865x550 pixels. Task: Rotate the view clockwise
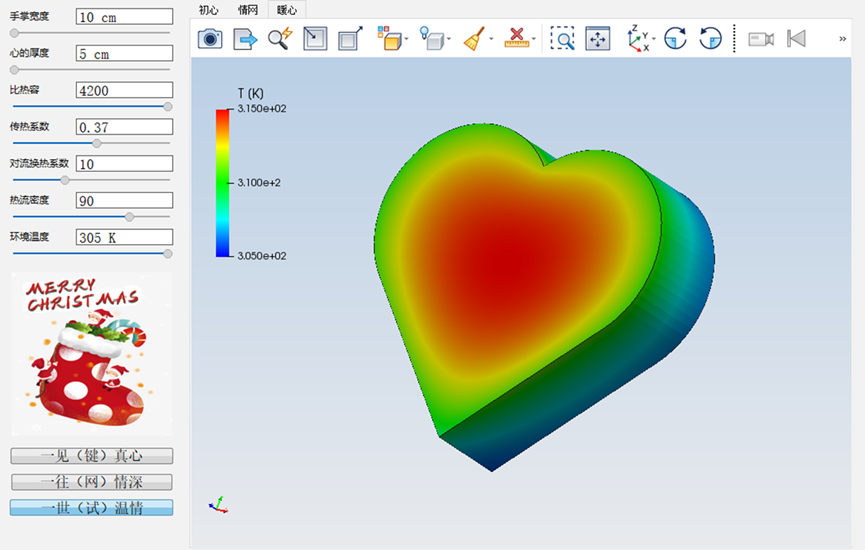tap(676, 39)
